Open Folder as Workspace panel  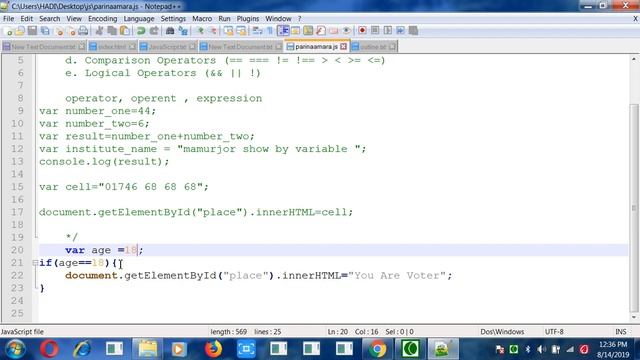333,31
